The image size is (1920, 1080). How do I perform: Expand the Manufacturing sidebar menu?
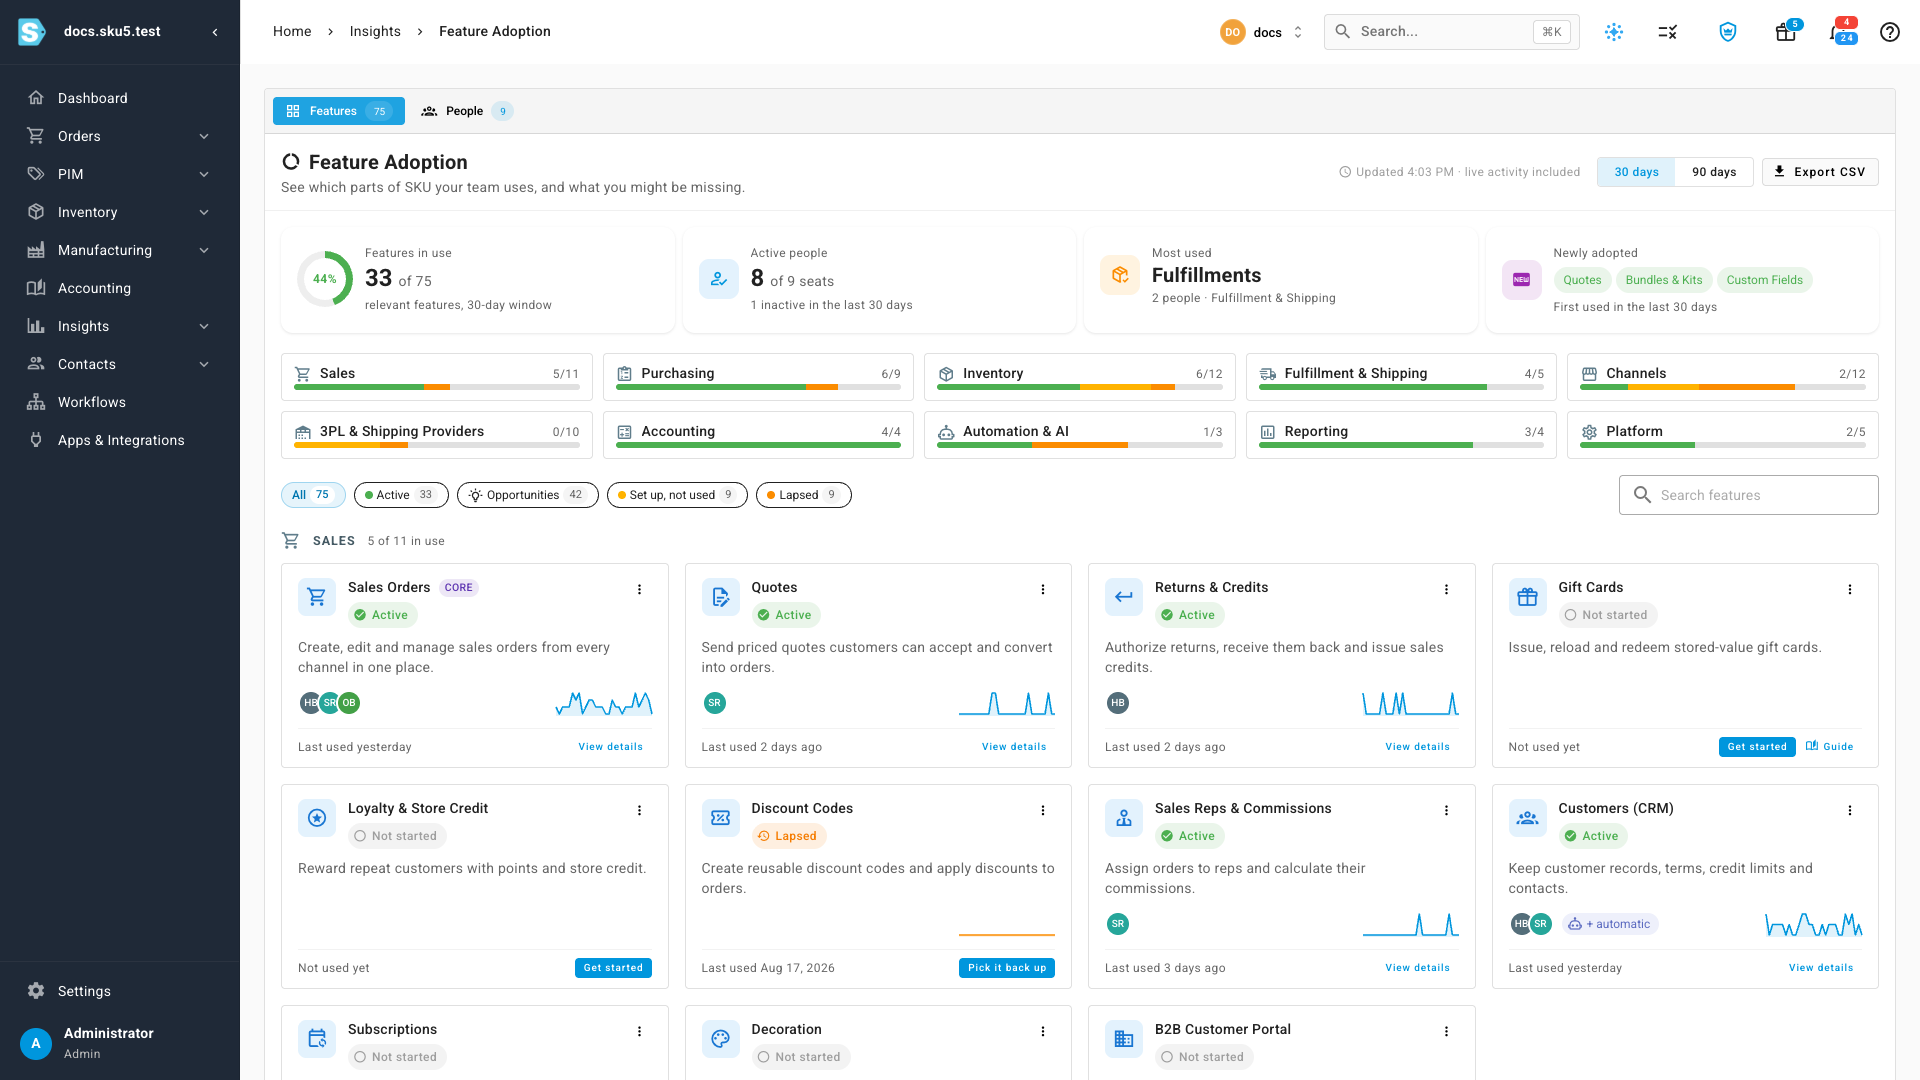[x=120, y=250]
